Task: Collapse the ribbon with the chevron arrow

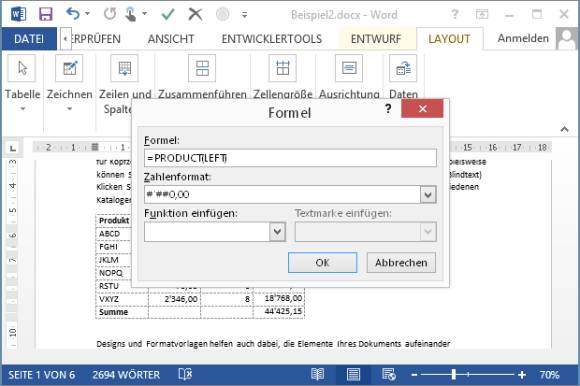Action: click(x=564, y=129)
